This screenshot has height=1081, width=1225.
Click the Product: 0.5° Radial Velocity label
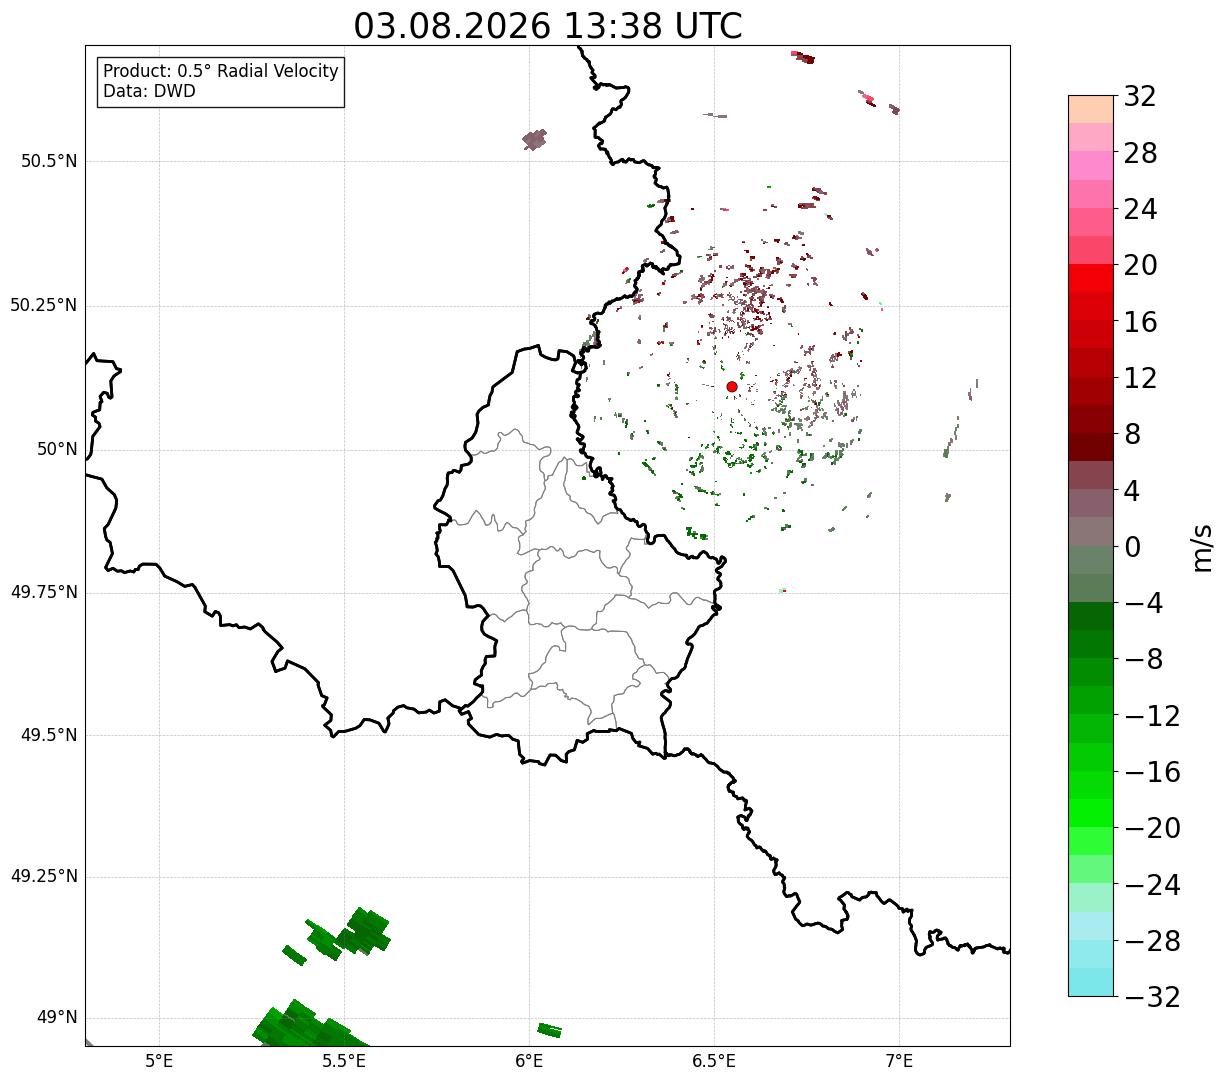coord(221,72)
